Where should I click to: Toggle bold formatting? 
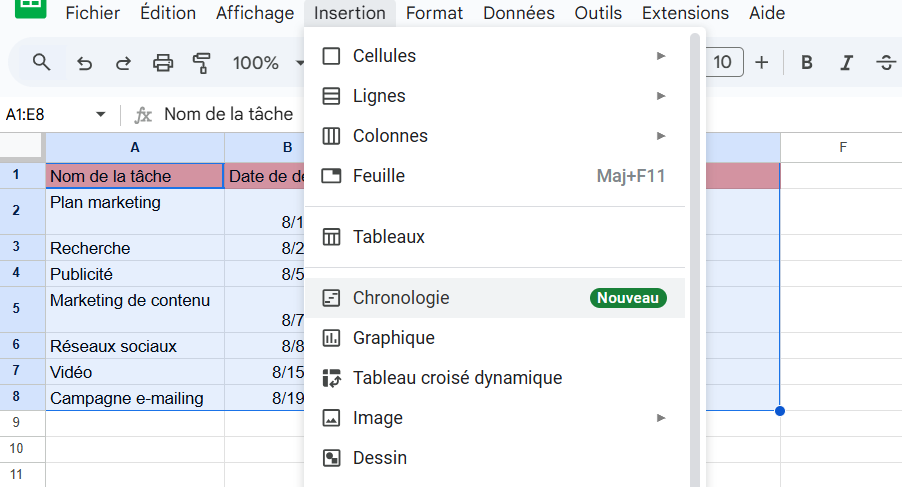coord(807,63)
